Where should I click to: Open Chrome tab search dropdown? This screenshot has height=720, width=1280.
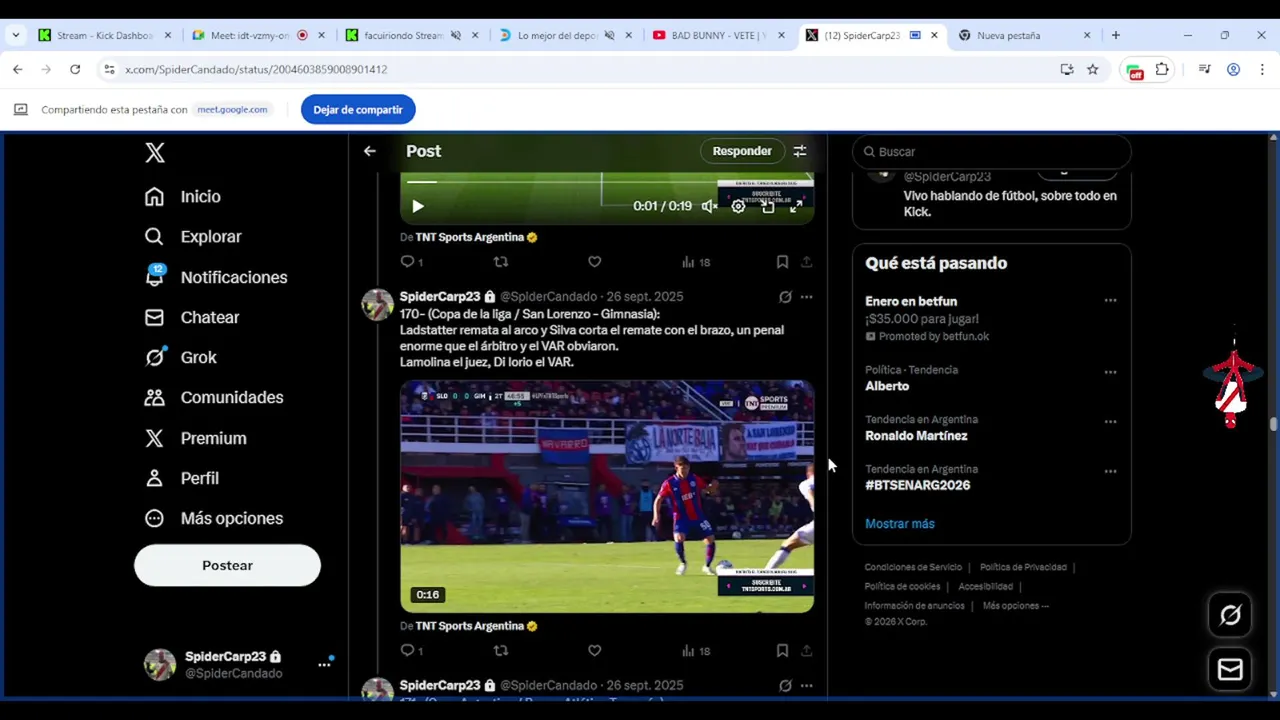15,35
